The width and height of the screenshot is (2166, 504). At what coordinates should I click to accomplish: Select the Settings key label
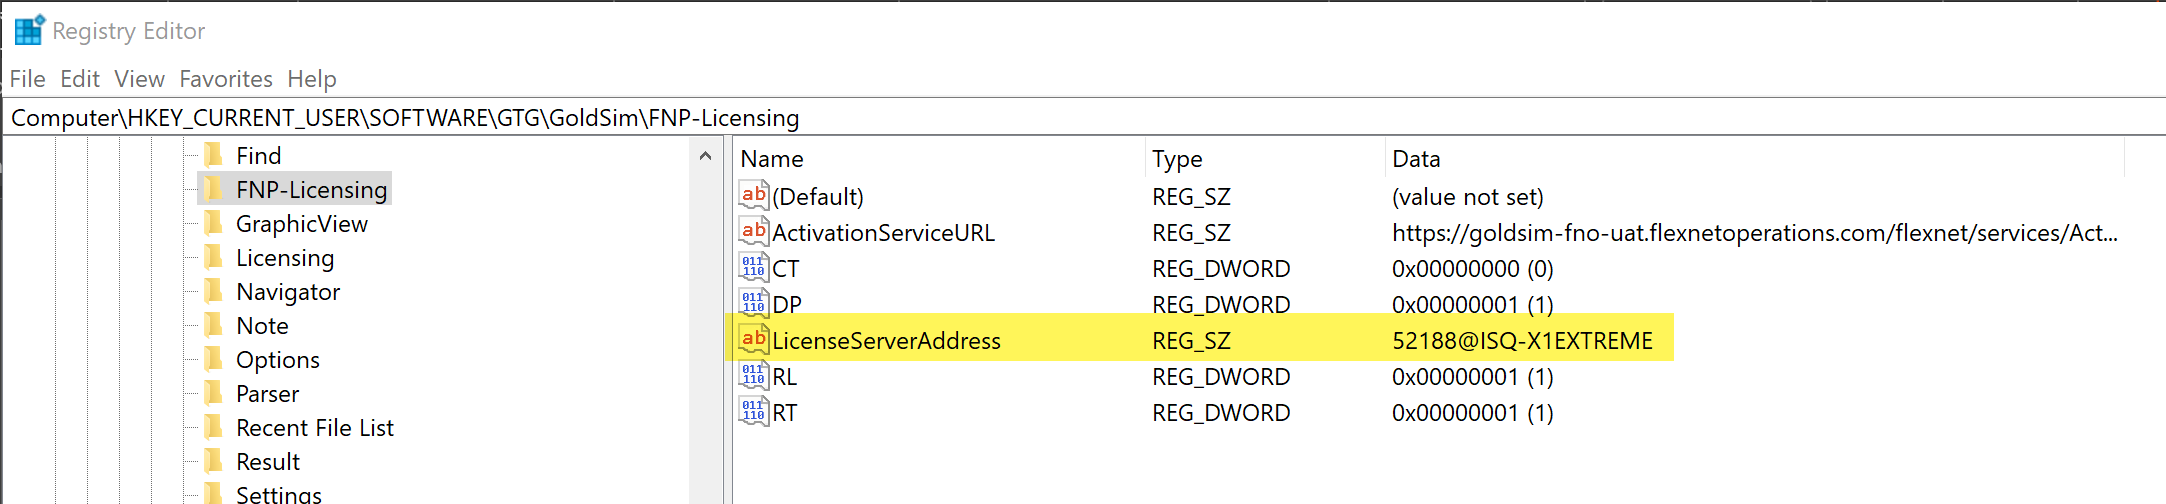[x=279, y=494]
